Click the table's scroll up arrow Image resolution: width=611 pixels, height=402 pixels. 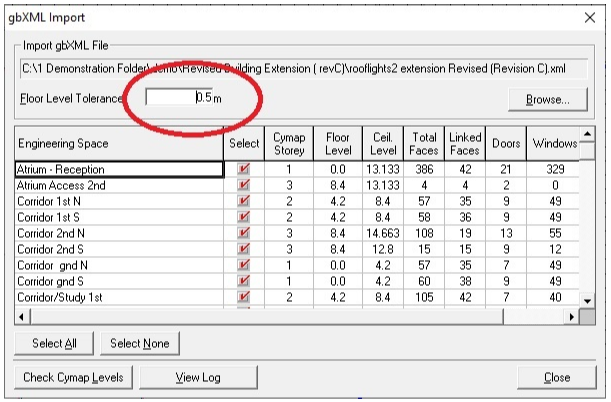pyautogui.click(x=587, y=134)
